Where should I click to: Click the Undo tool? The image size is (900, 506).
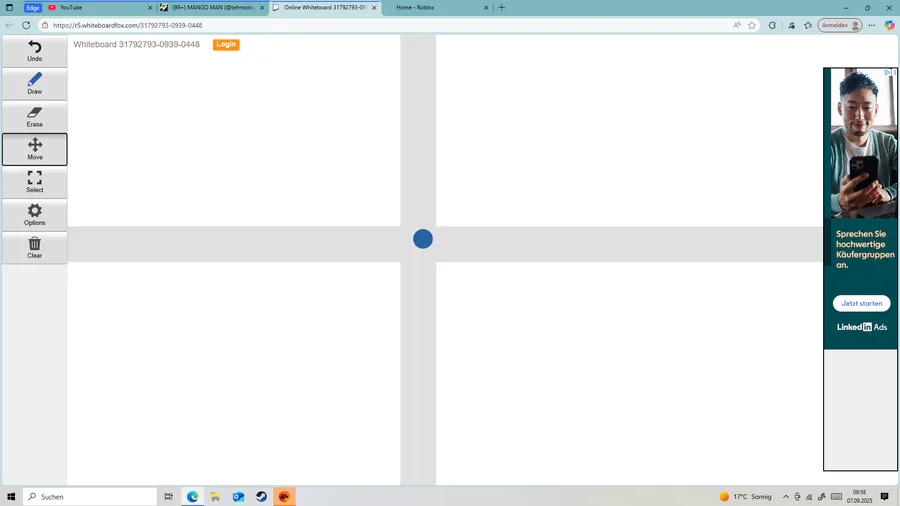click(34, 51)
